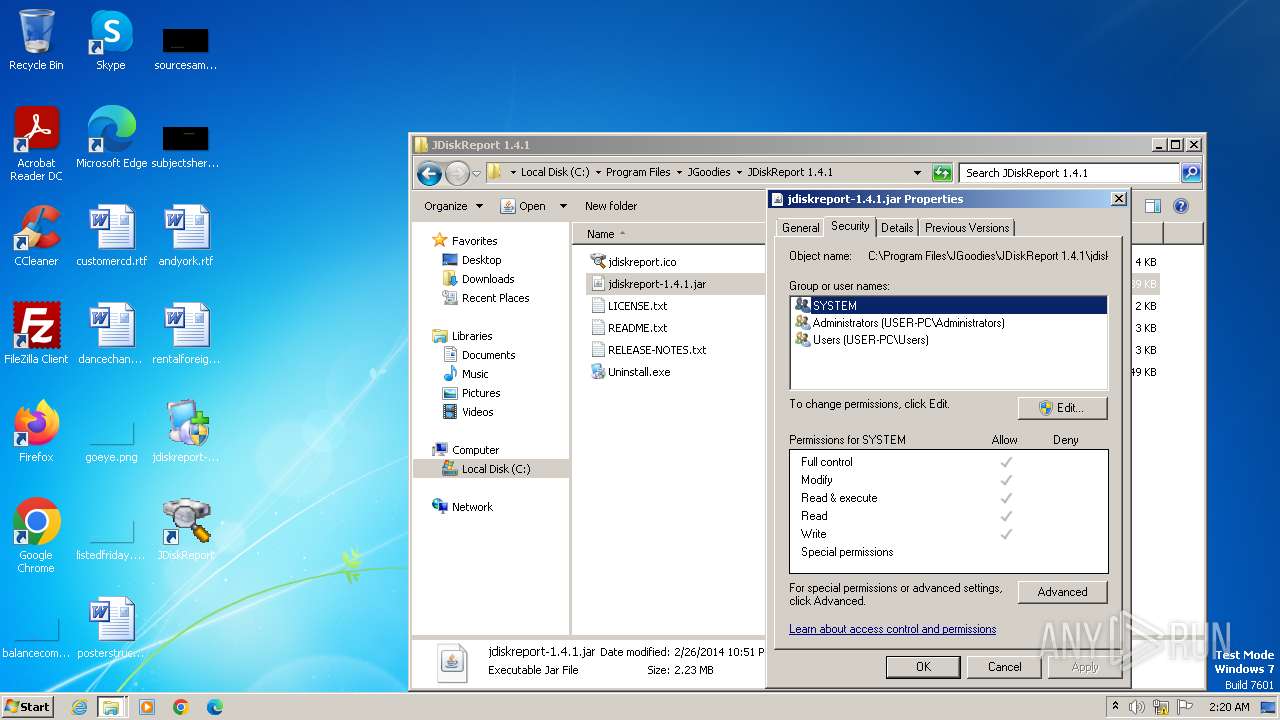Select RELEASE-NOTES.txt file
The width and height of the screenshot is (1280, 720).
click(648, 350)
